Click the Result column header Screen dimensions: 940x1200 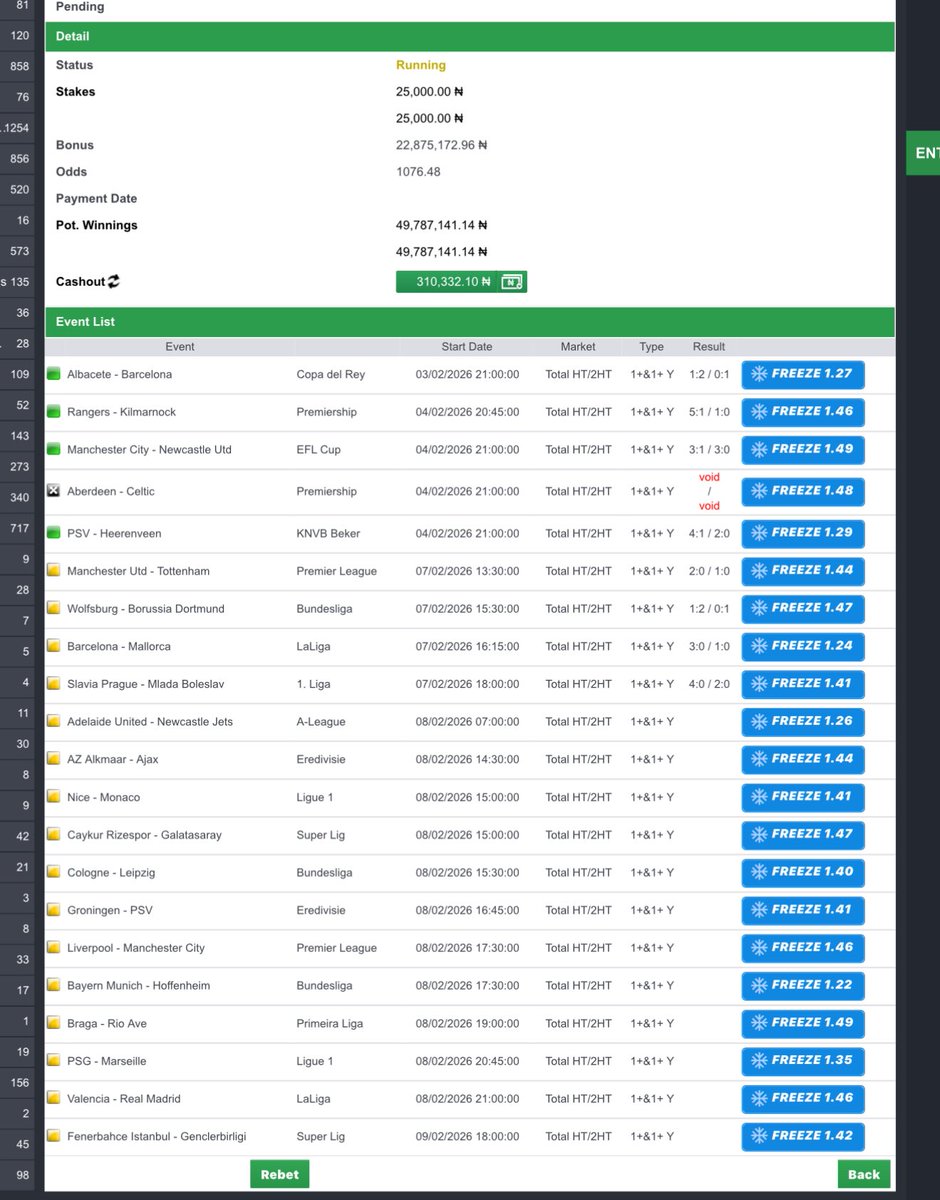(x=709, y=347)
